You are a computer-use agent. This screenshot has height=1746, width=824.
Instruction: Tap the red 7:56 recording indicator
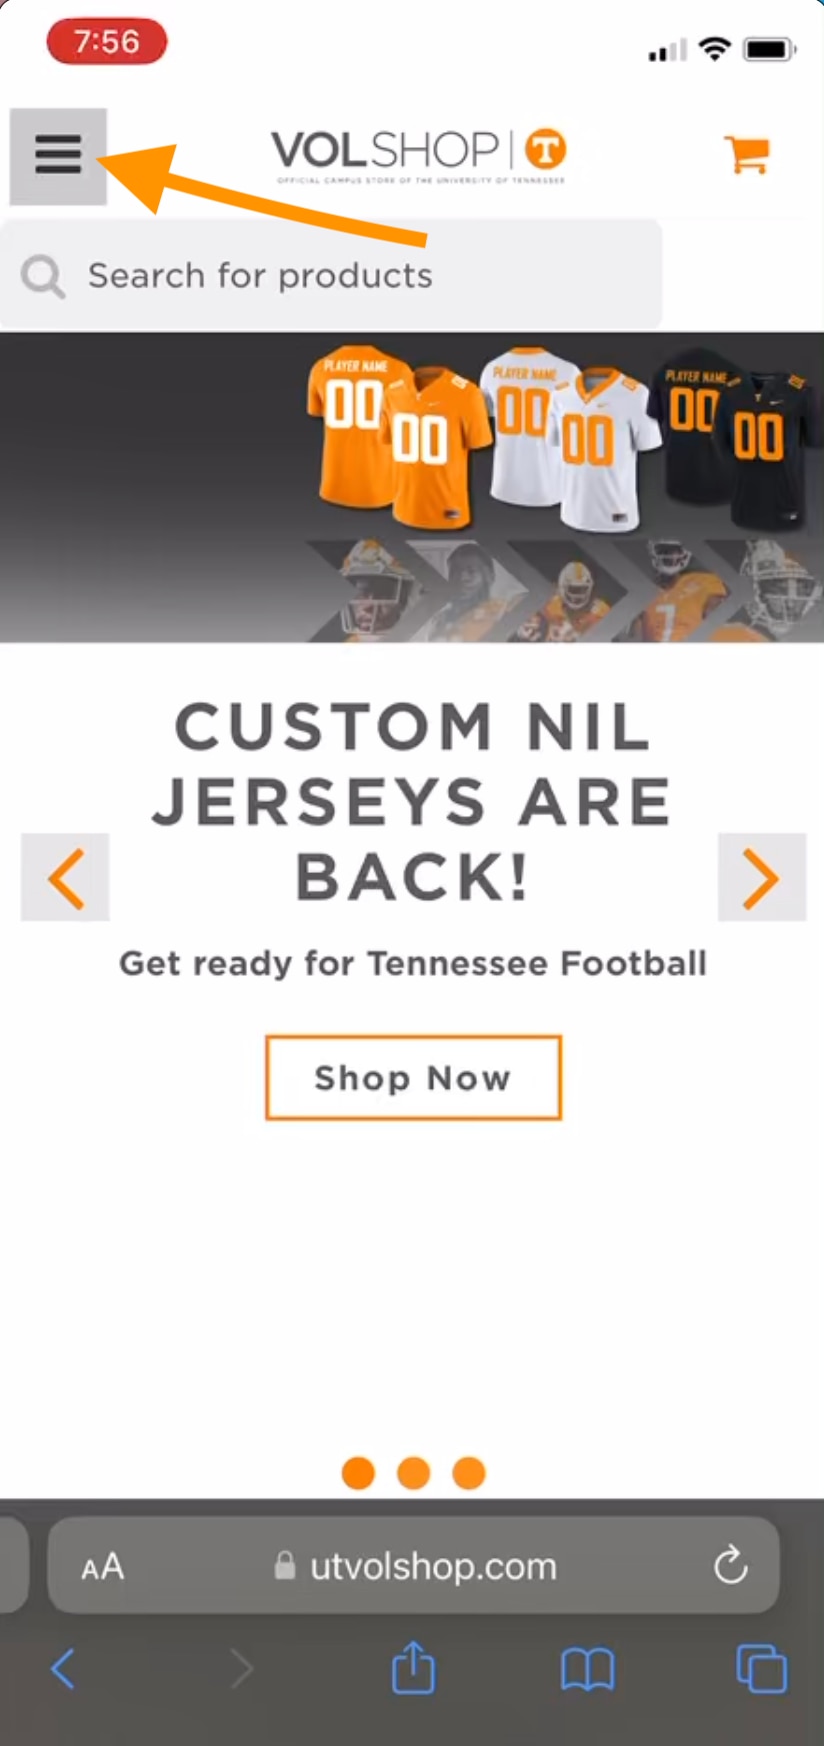[x=107, y=42]
